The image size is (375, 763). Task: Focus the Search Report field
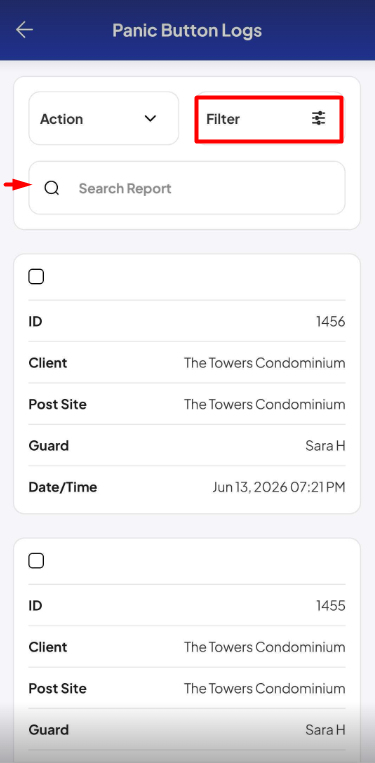(x=187, y=188)
